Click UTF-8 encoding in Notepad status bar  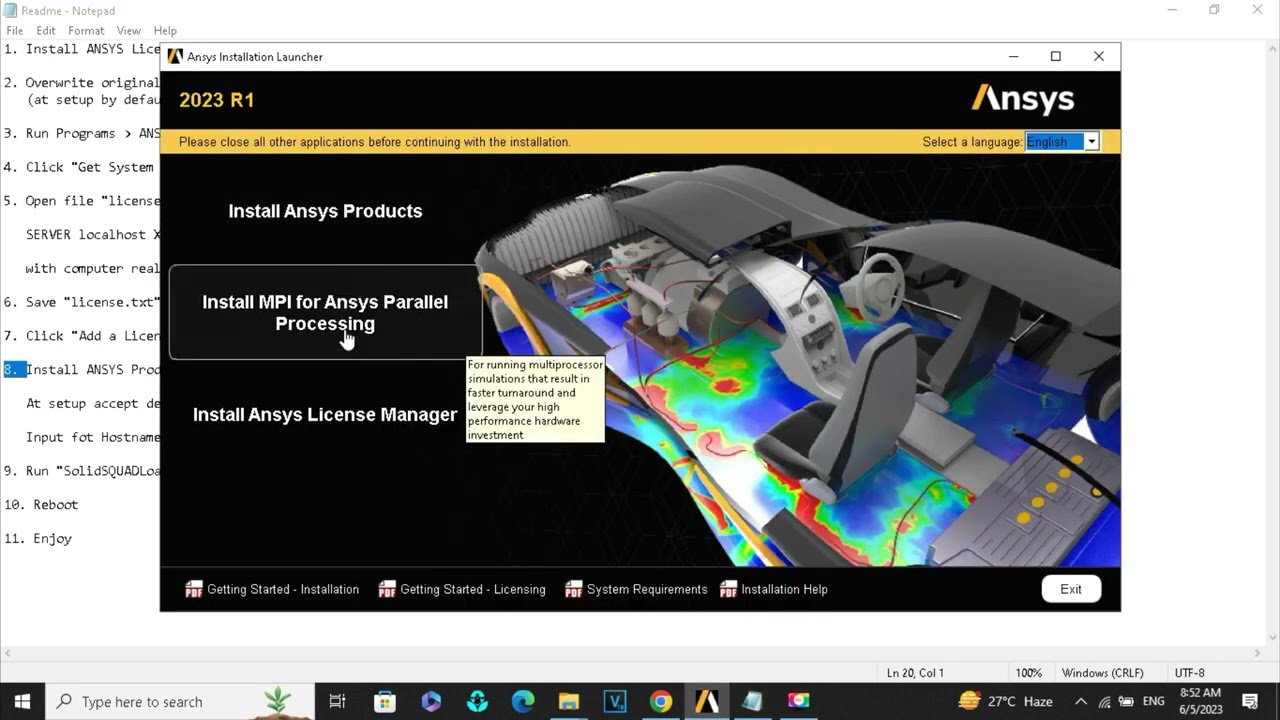1190,673
